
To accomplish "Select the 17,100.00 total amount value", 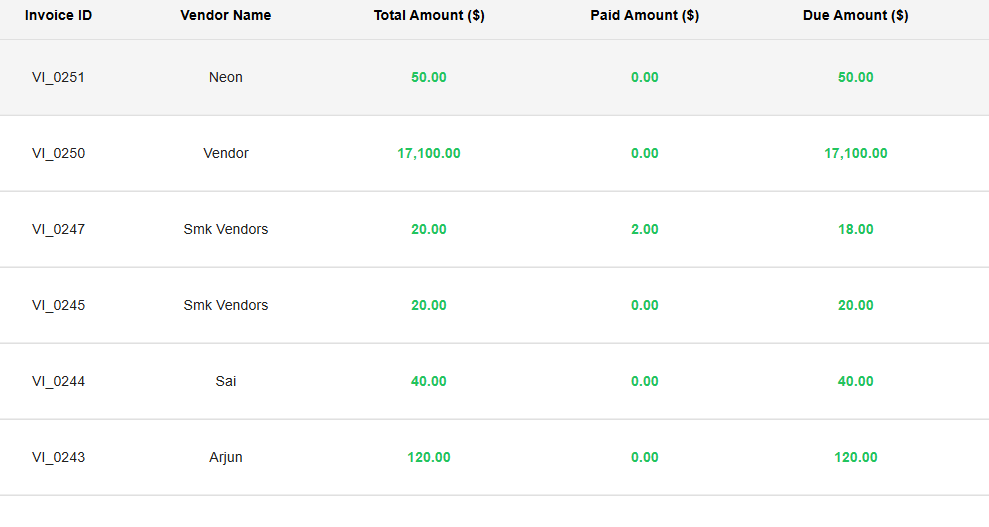I will (429, 153).
